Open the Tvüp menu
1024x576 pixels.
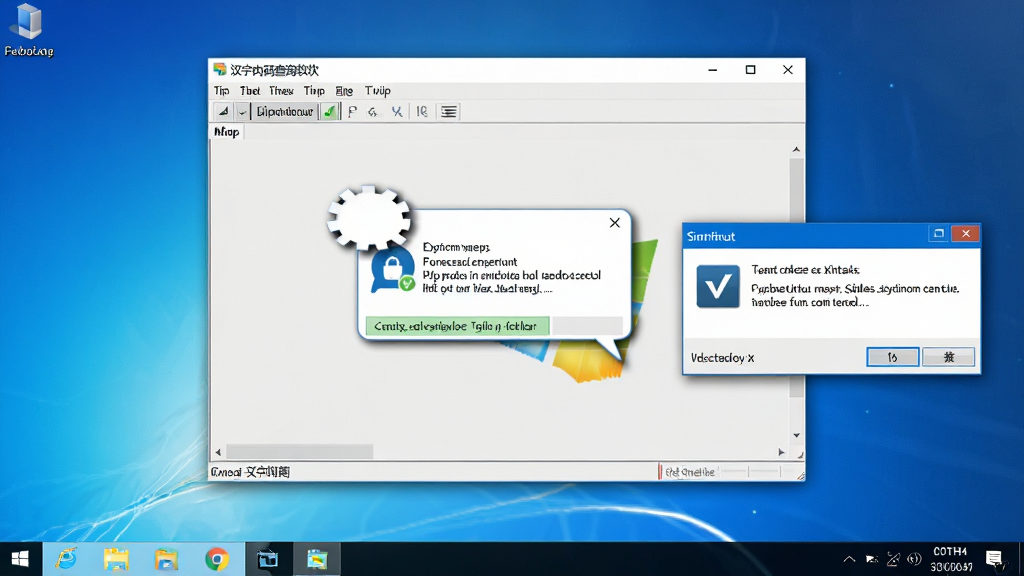point(377,91)
